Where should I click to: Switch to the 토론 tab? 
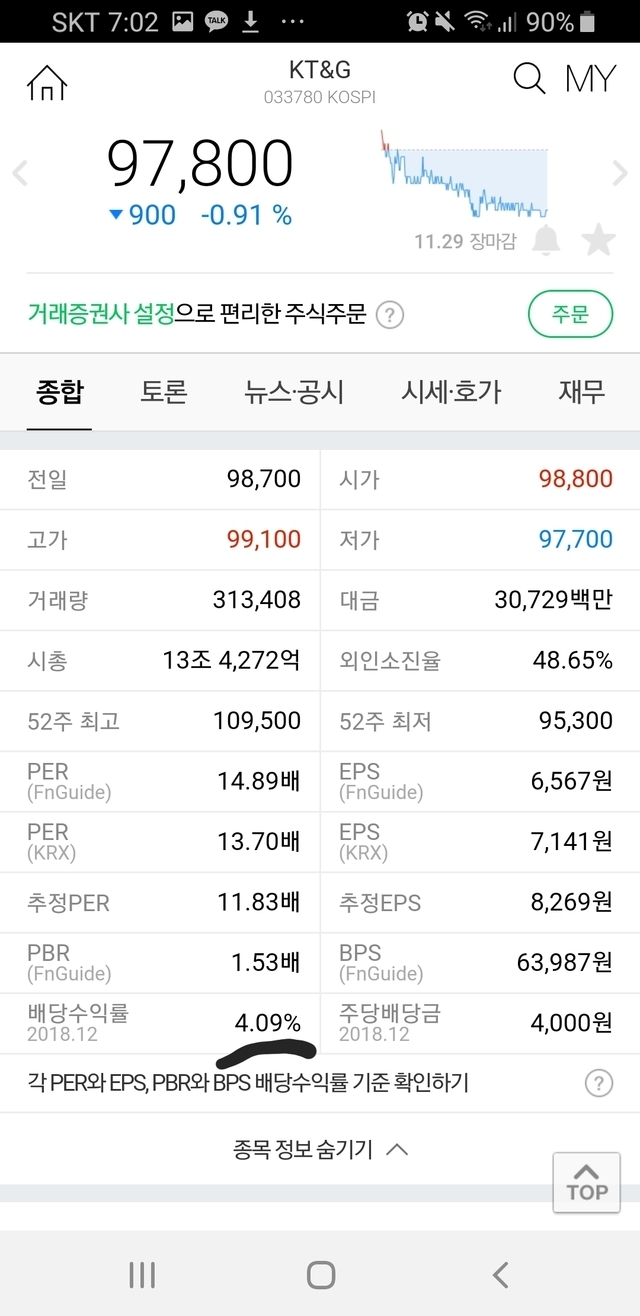click(x=163, y=392)
